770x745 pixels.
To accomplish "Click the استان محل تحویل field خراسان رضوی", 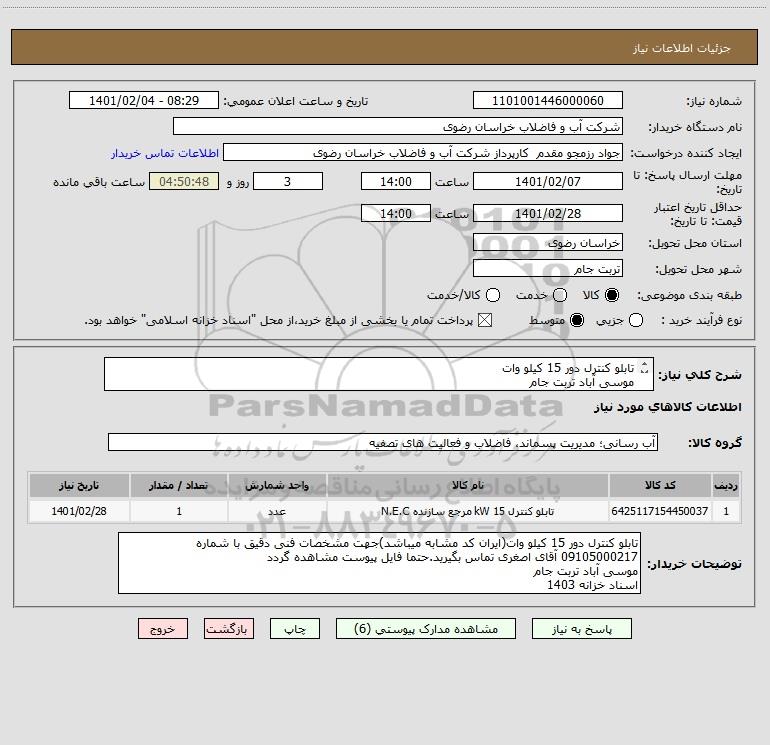I will (x=548, y=243).
